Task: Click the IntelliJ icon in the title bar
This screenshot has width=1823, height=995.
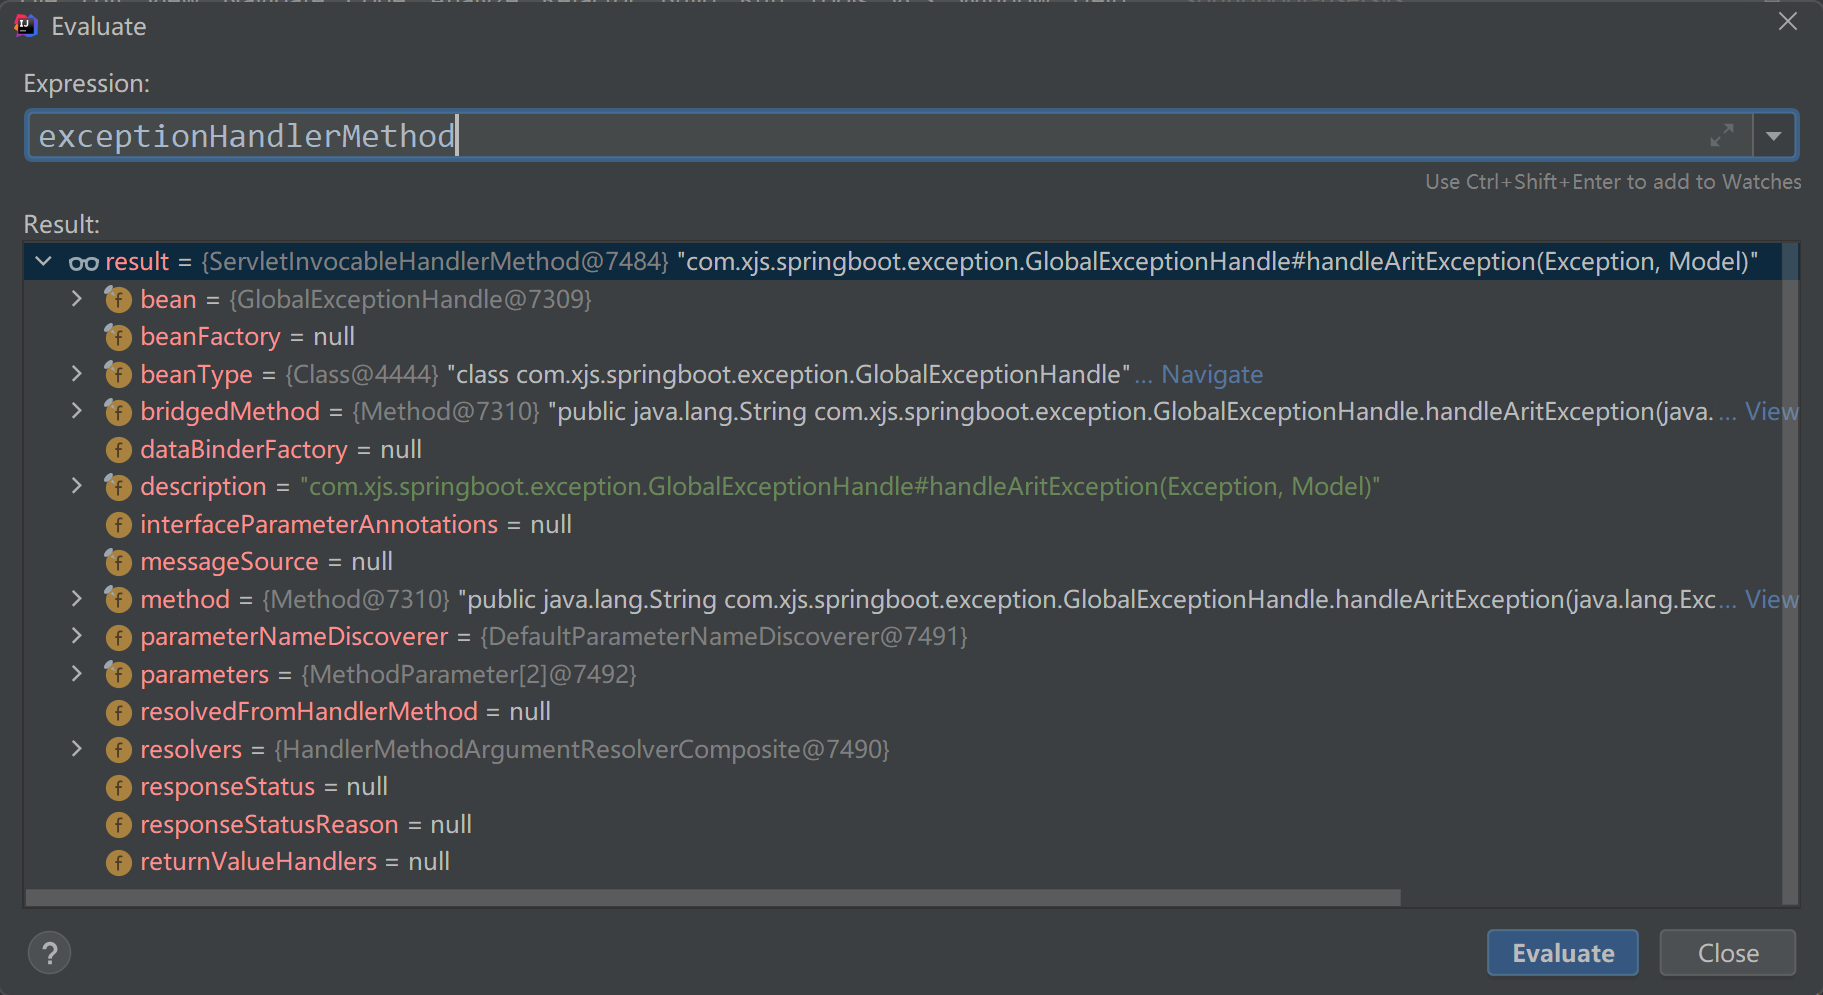Action: (x=26, y=26)
